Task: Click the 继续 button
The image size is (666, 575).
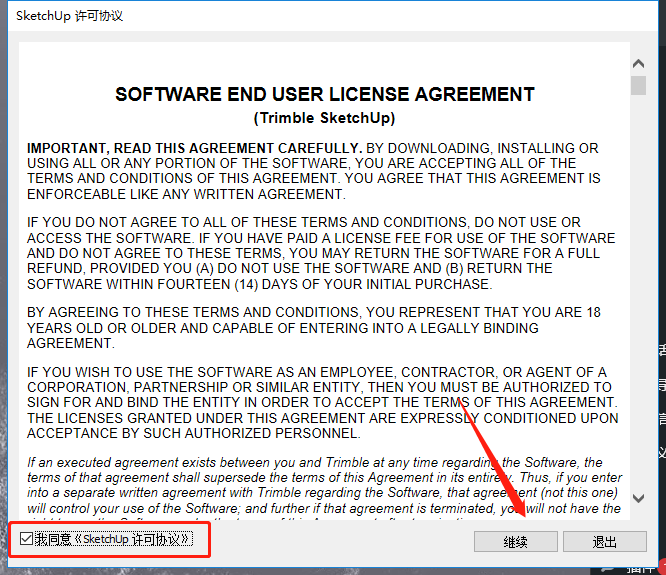Action: click(516, 541)
